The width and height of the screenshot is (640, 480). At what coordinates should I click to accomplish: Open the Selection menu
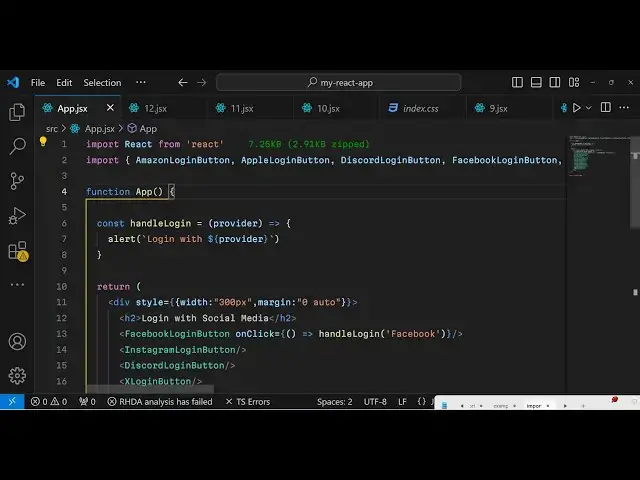tap(102, 82)
